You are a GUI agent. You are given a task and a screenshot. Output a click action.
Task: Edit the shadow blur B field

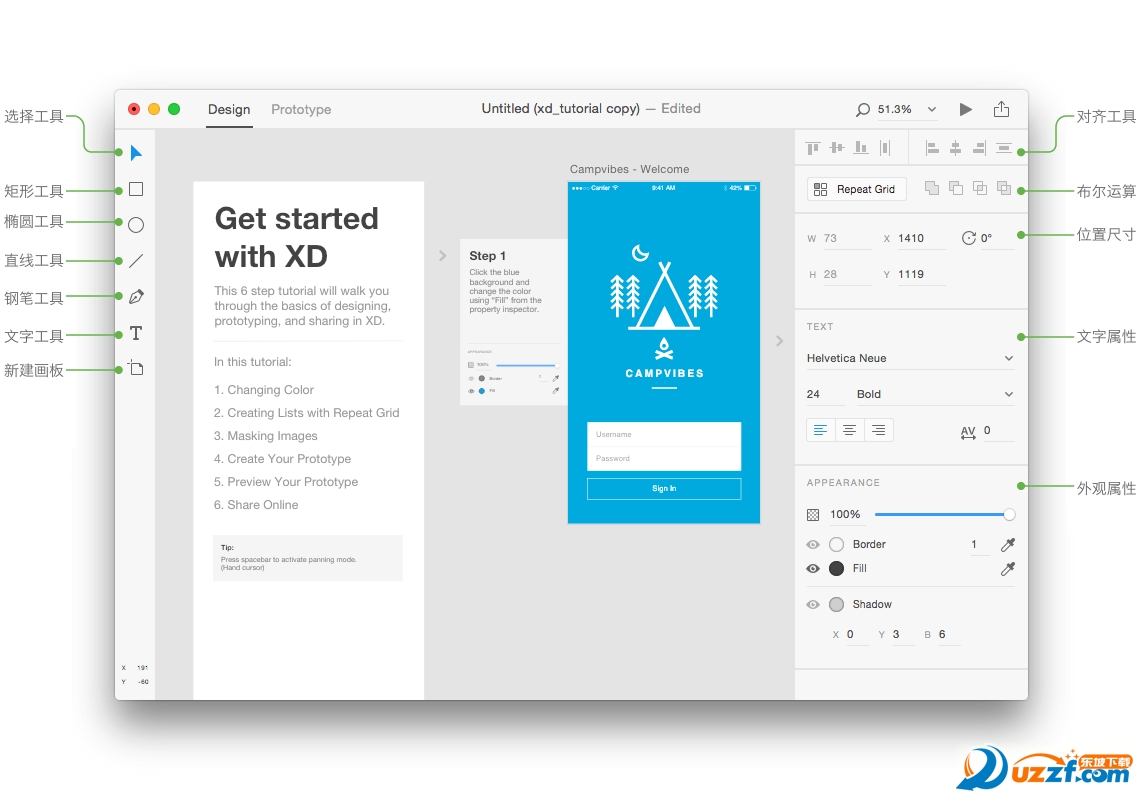[949, 635]
